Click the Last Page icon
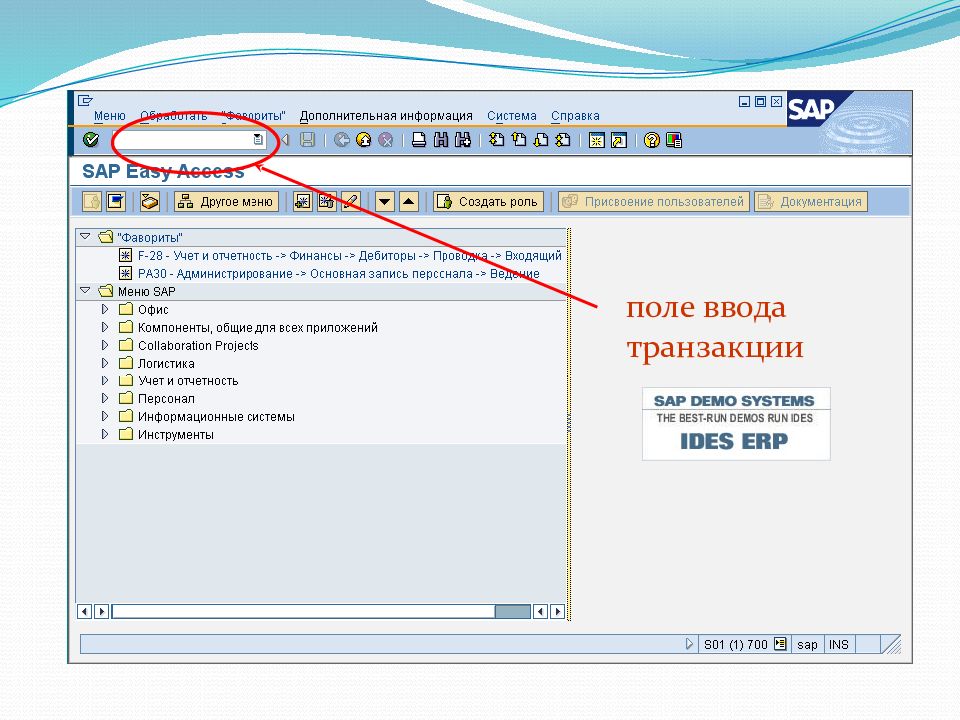960x720 pixels. click(563, 140)
